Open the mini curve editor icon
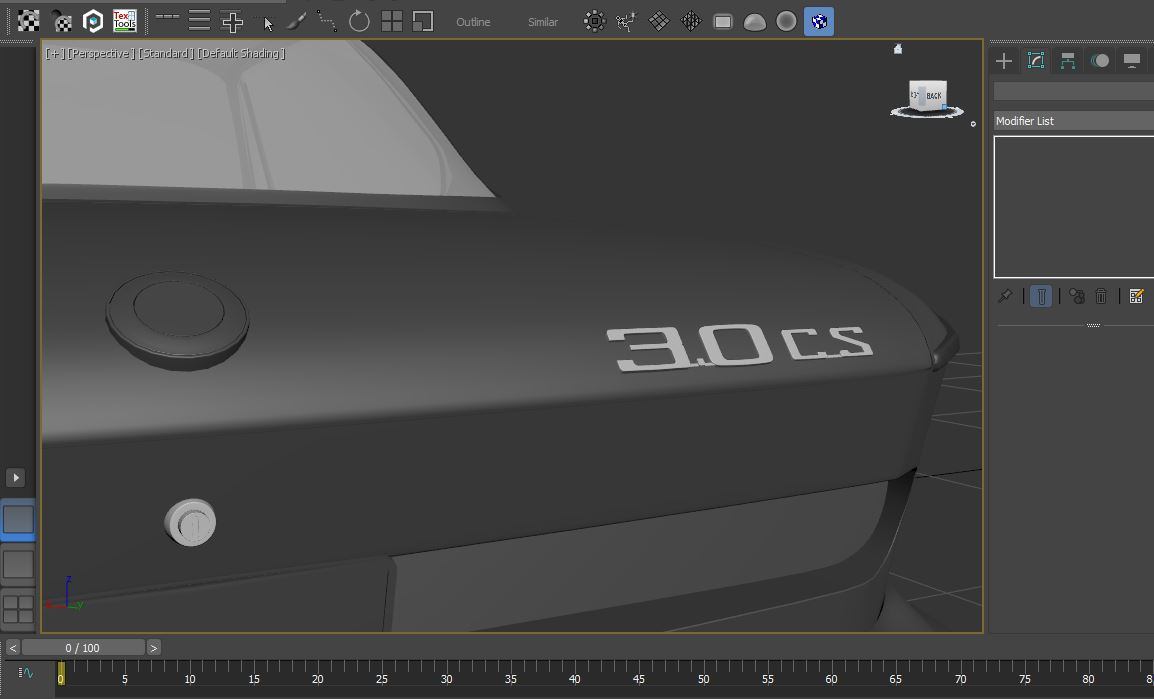 tap(26, 673)
